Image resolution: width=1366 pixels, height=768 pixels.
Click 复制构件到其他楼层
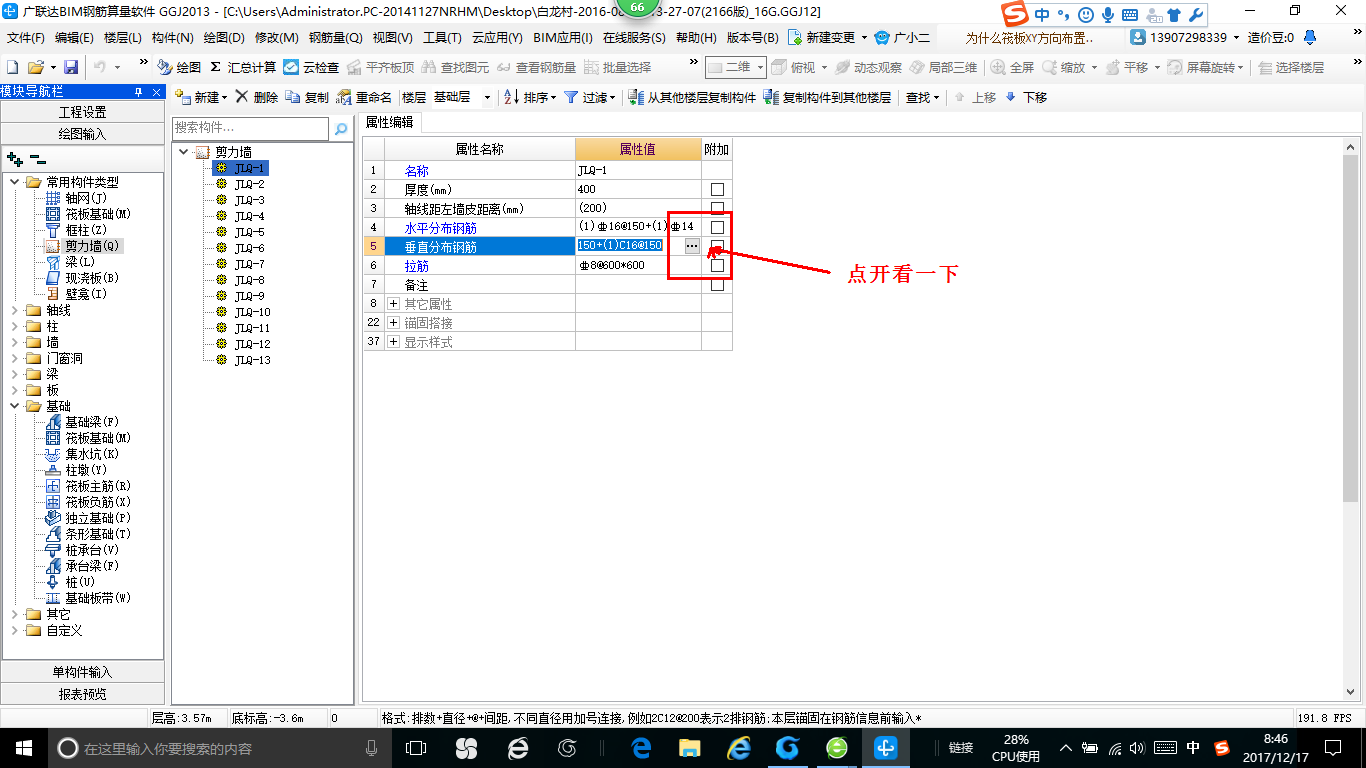click(x=827, y=97)
